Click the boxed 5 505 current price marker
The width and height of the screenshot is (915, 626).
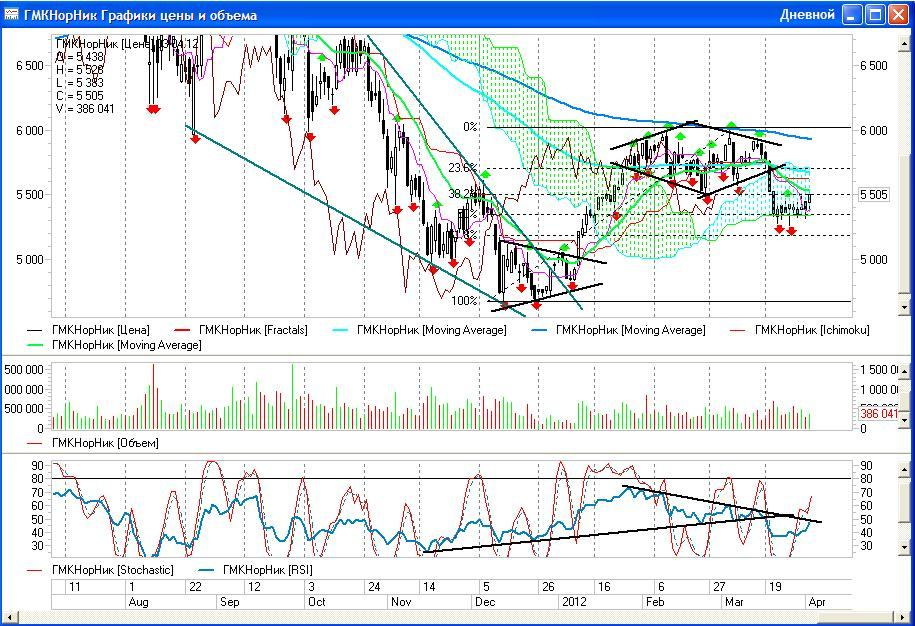coord(874,195)
